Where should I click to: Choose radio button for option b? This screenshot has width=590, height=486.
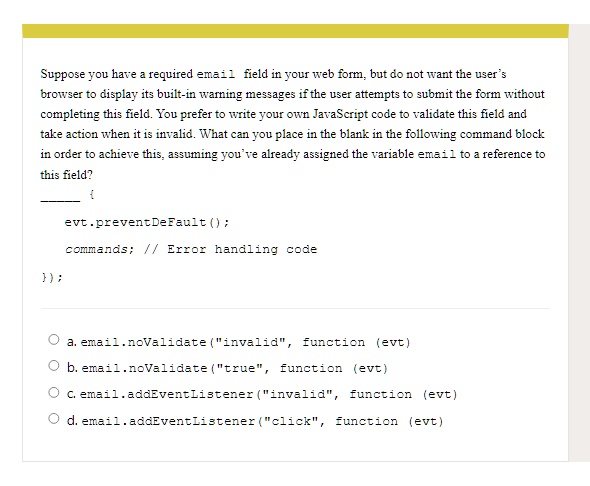(x=54, y=366)
